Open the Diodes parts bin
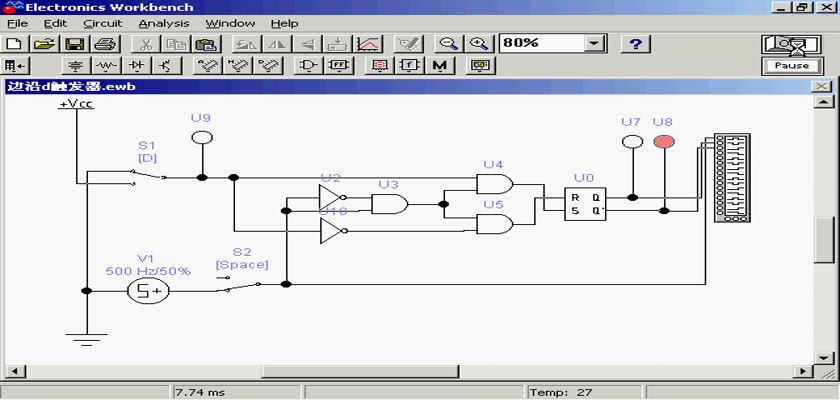 [137, 66]
